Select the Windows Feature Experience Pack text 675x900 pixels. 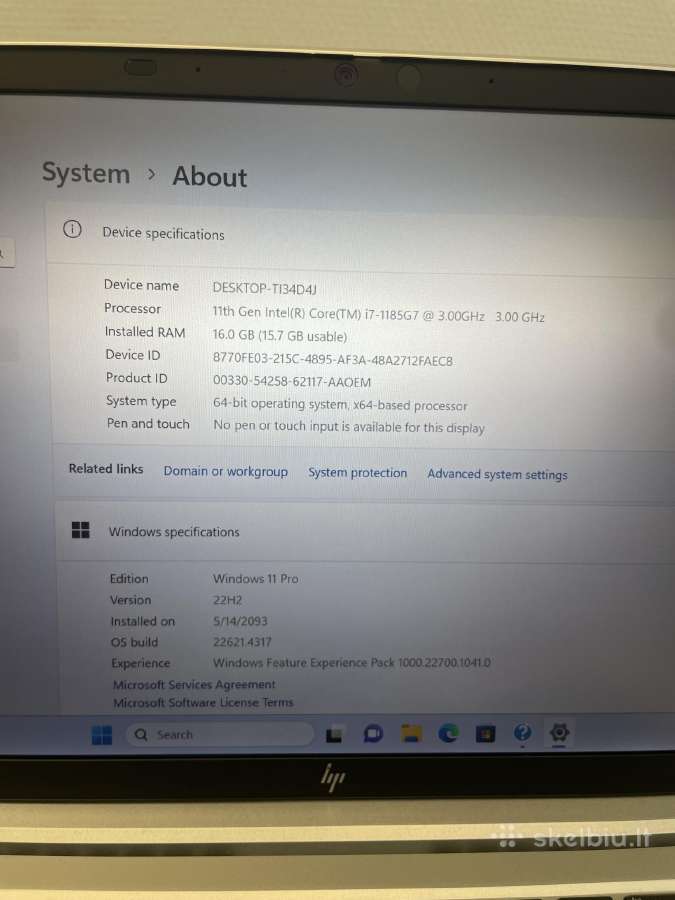tap(352, 662)
